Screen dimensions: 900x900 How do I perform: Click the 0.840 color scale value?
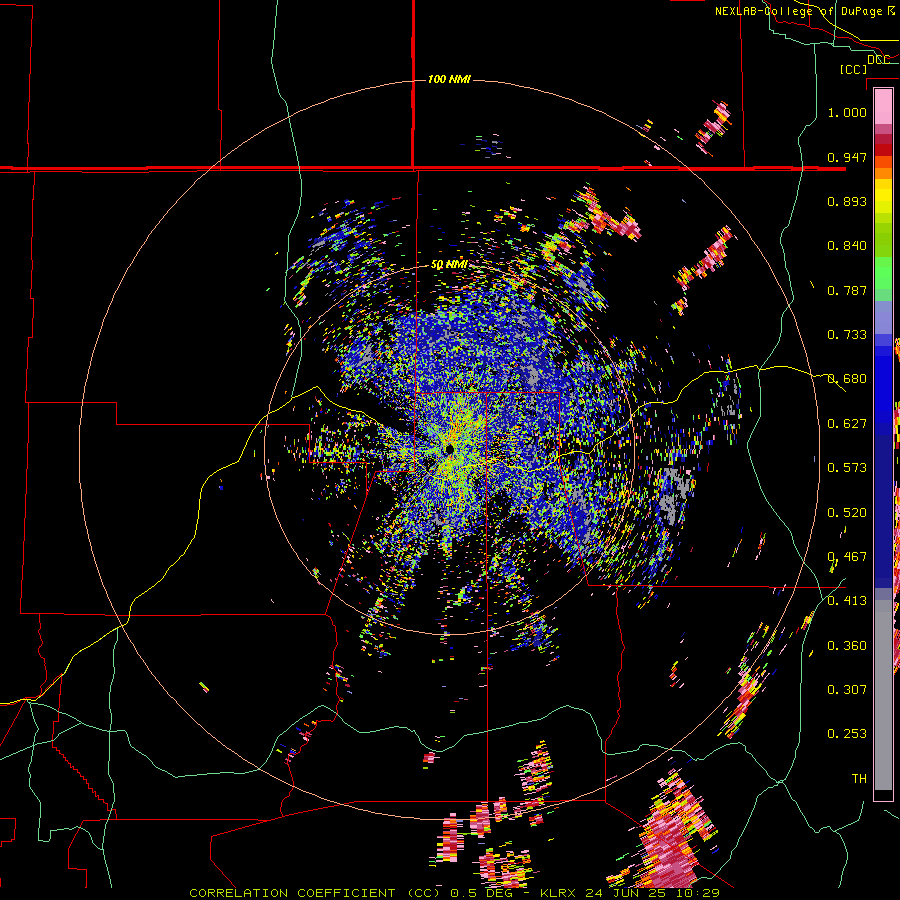[847, 246]
